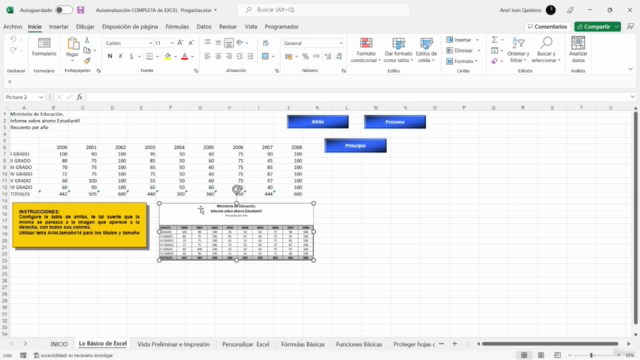This screenshot has width=640, height=360.
Task: Apply red font color swatch
Action: [x=185, y=56]
